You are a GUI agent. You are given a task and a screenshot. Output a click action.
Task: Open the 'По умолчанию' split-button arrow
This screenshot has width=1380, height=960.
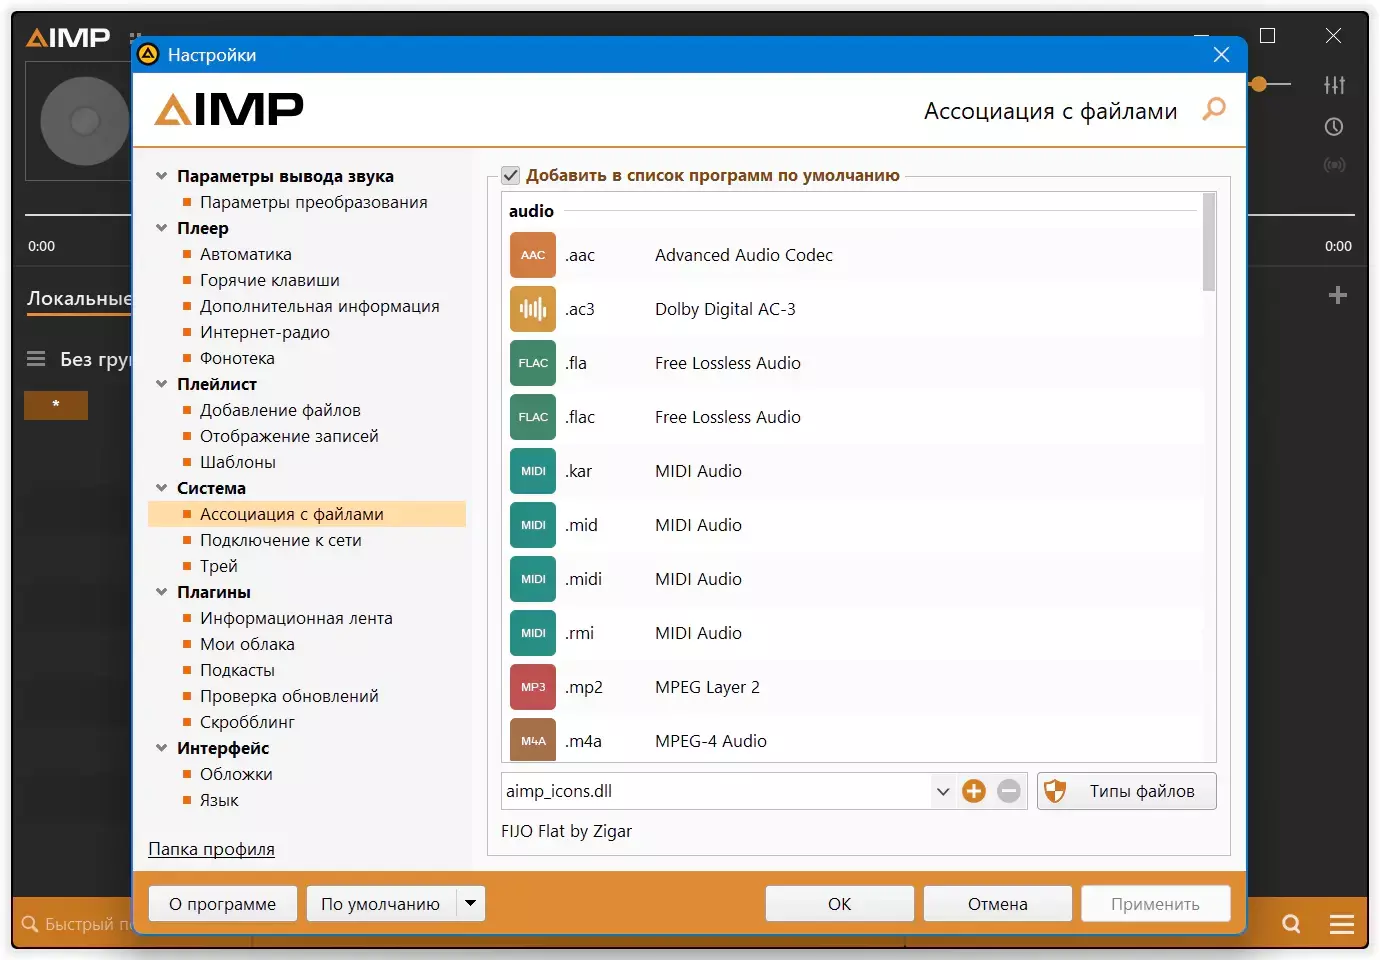pyautogui.click(x=470, y=904)
